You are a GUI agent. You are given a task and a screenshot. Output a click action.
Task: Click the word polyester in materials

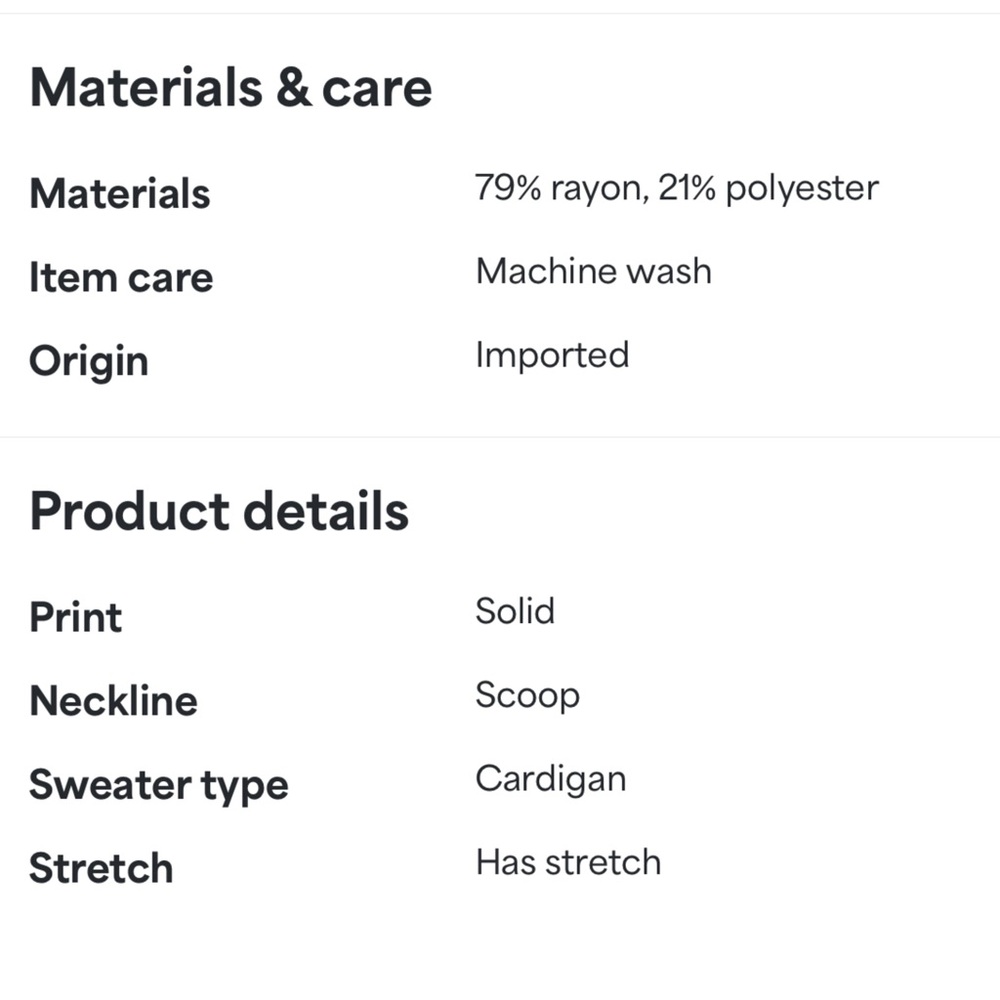point(801,190)
